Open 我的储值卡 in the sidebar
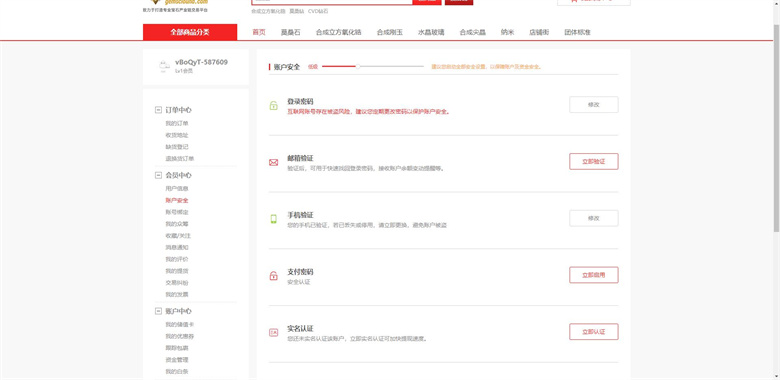 click(x=180, y=324)
